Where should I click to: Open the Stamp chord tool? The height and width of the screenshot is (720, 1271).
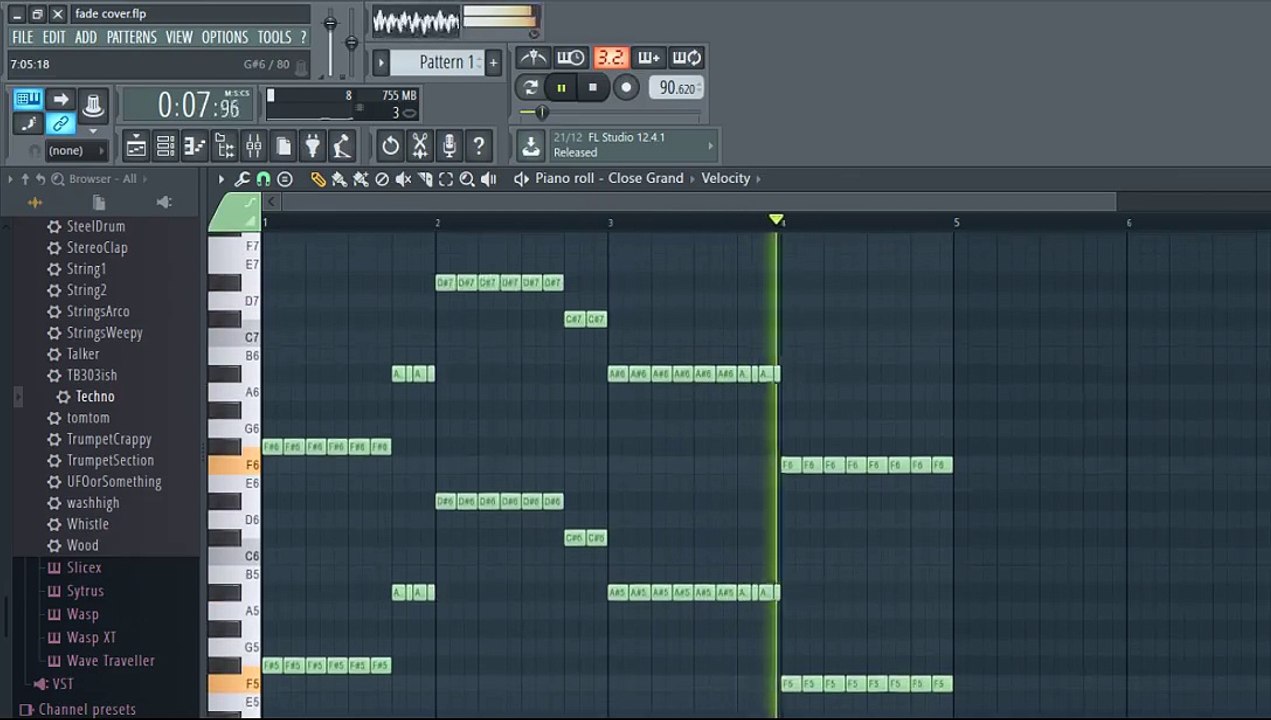pyautogui.click(x=285, y=179)
